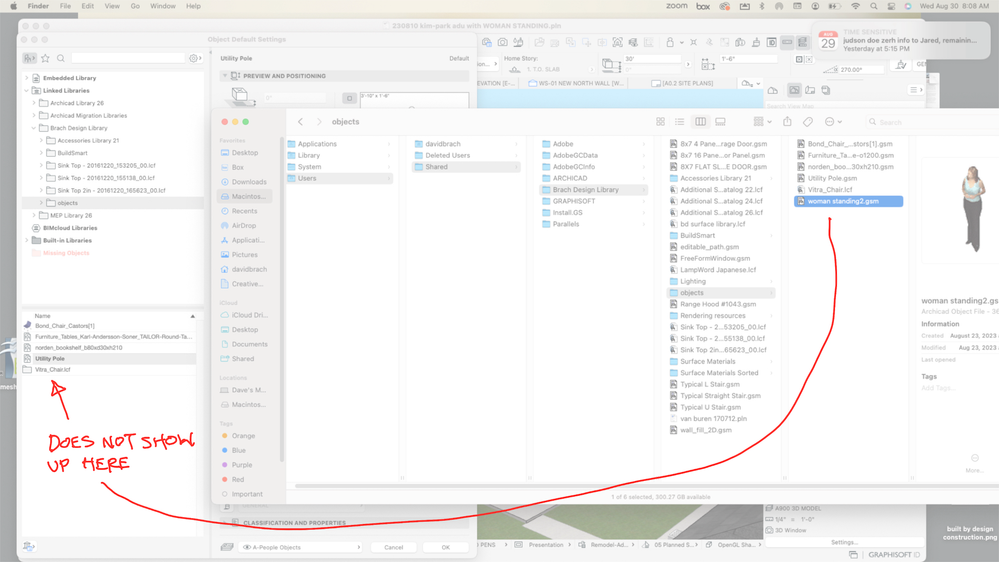The height and width of the screenshot is (562, 999).
Task: Open Recents in Finder sidebar
Action: [x=244, y=211]
